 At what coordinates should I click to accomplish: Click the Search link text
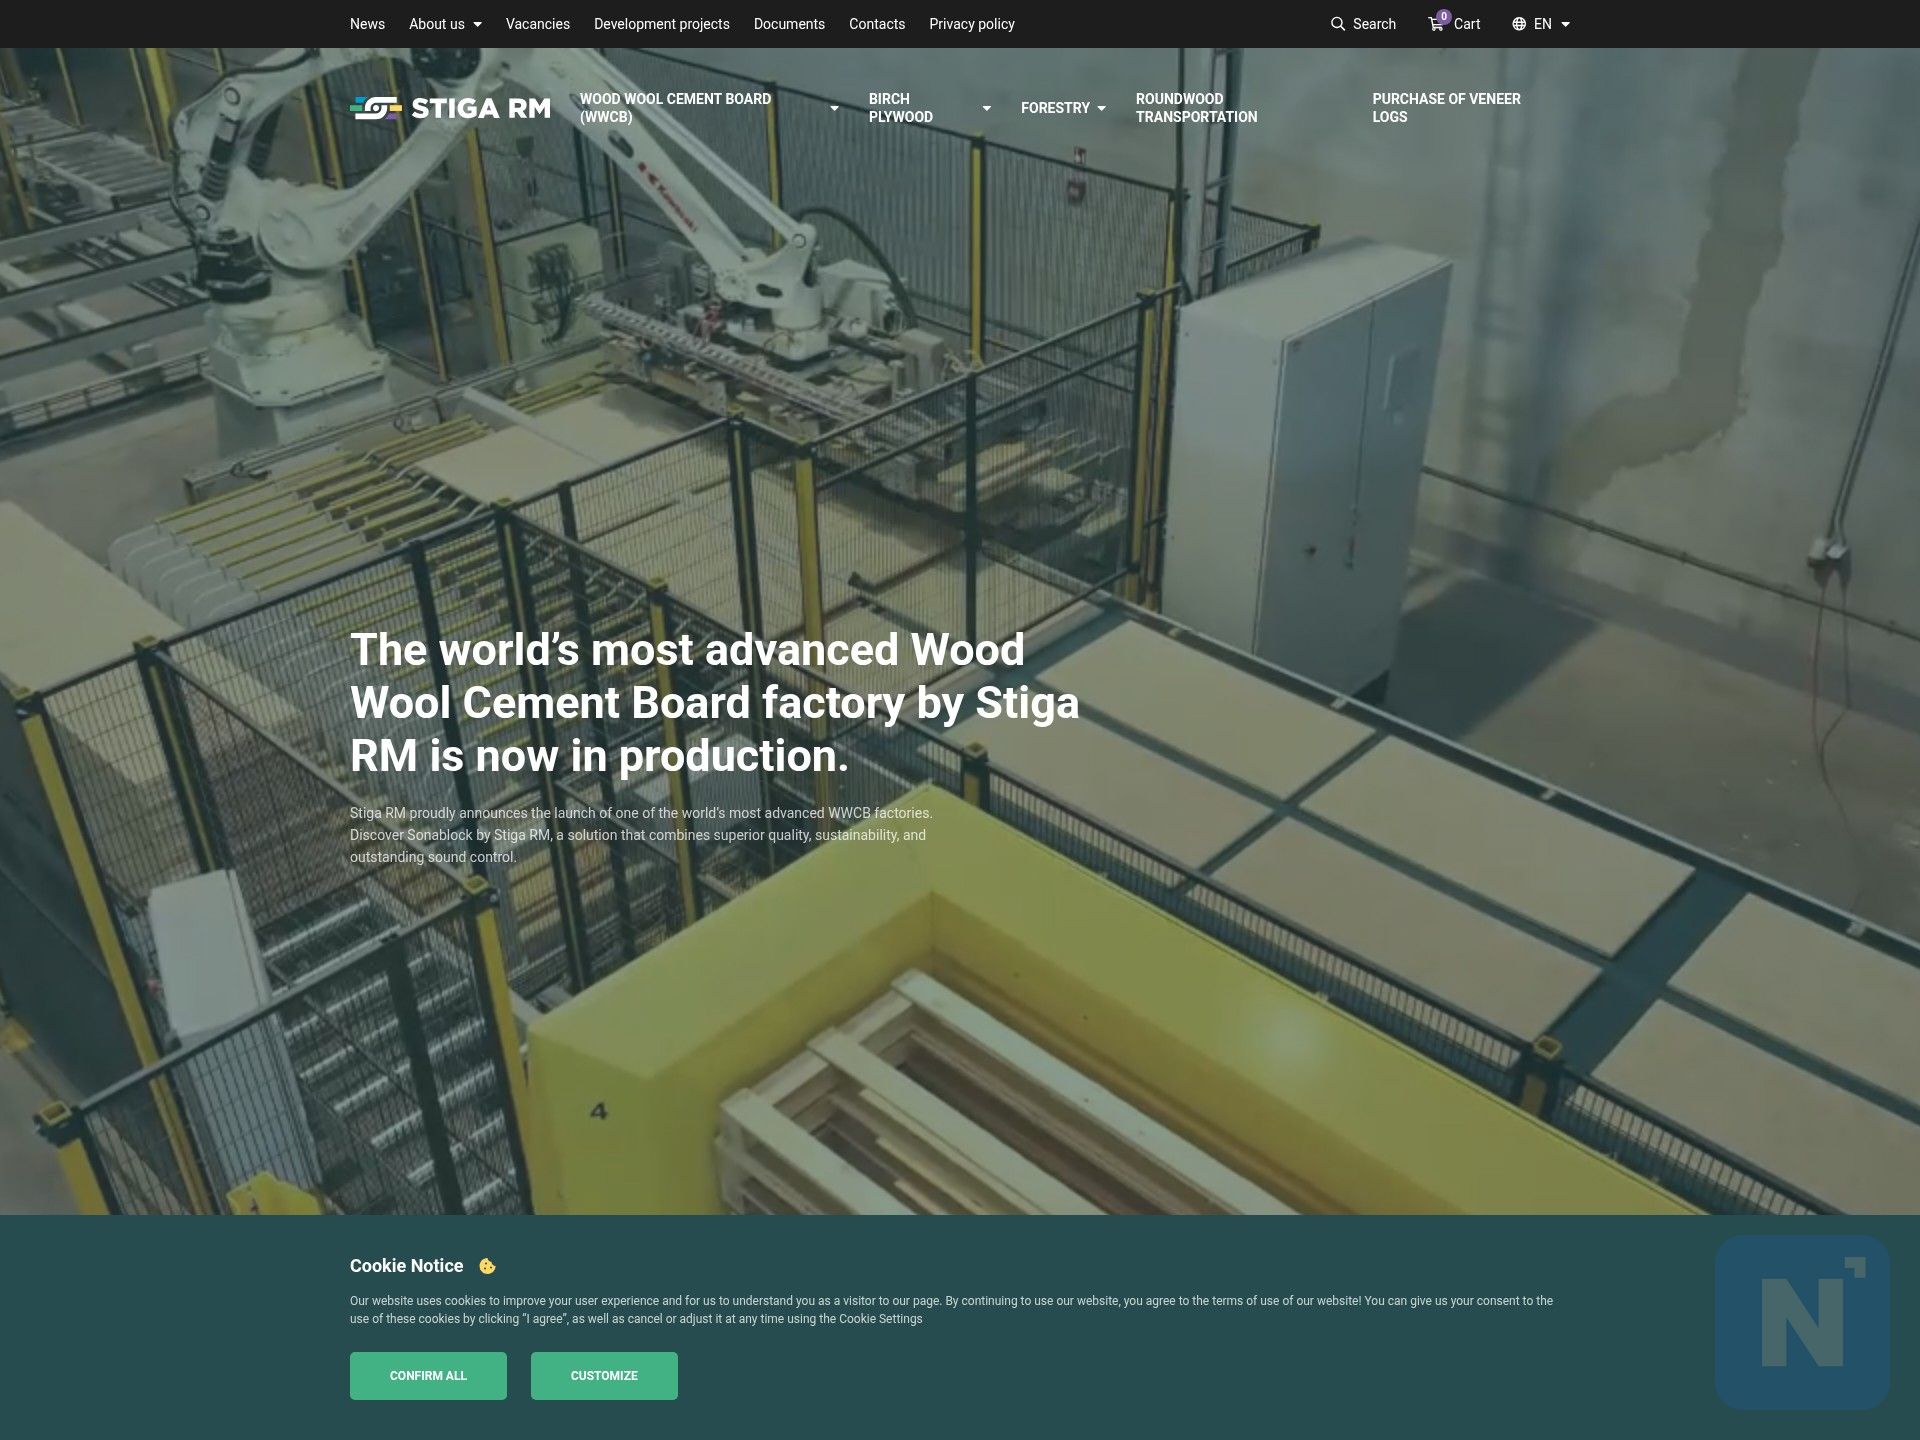click(x=1374, y=24)
